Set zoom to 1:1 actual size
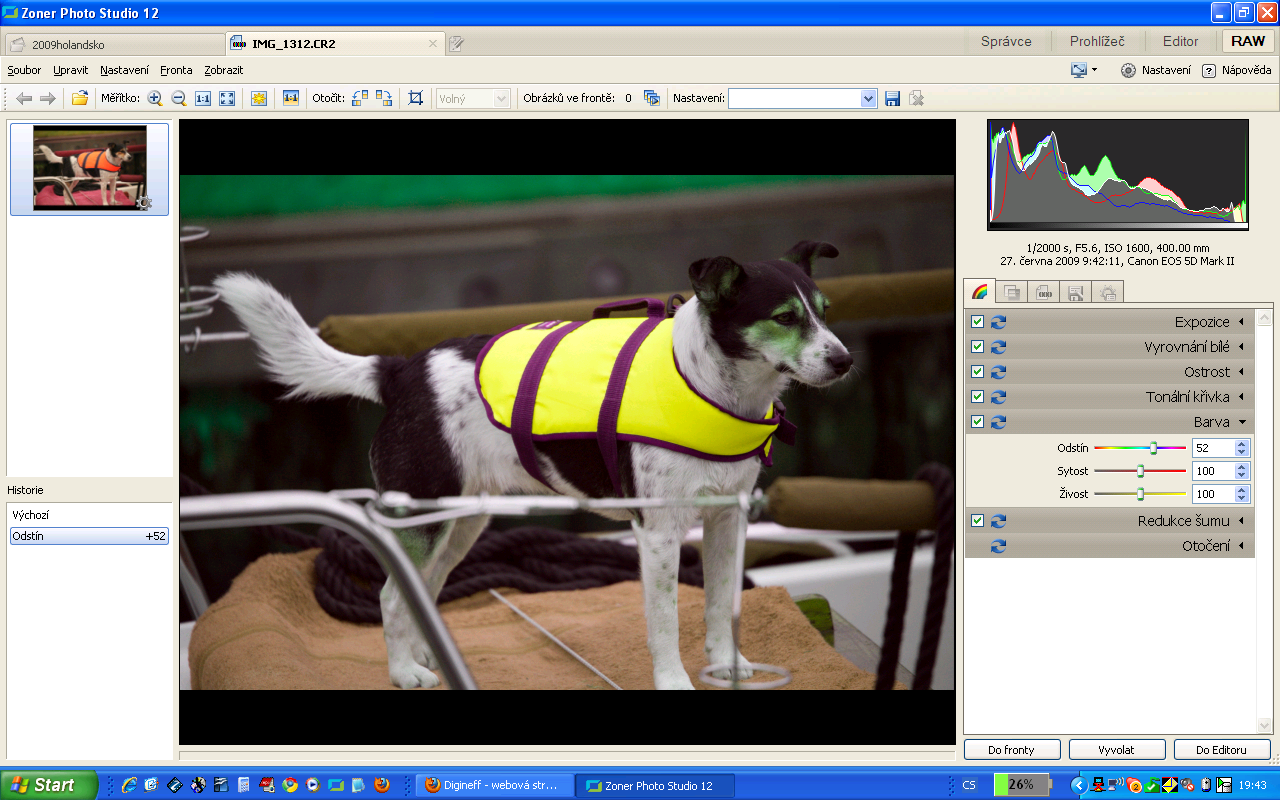Screen dimensions: 1280x800 tap(203, 98)
